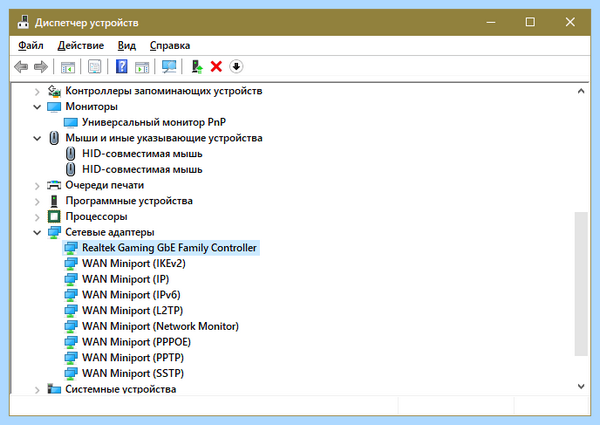Scan for hardware changes monitor icon
Image resolution: width=600 pixels, height=425 pixels.
tap(169, 67)
